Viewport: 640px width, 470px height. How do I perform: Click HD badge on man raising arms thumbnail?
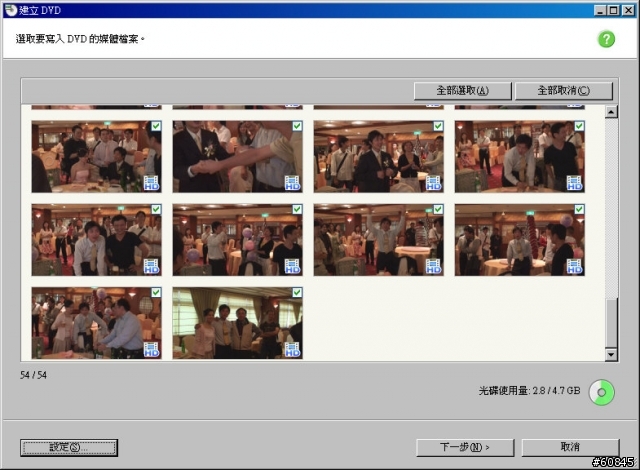tap(433, 266)
